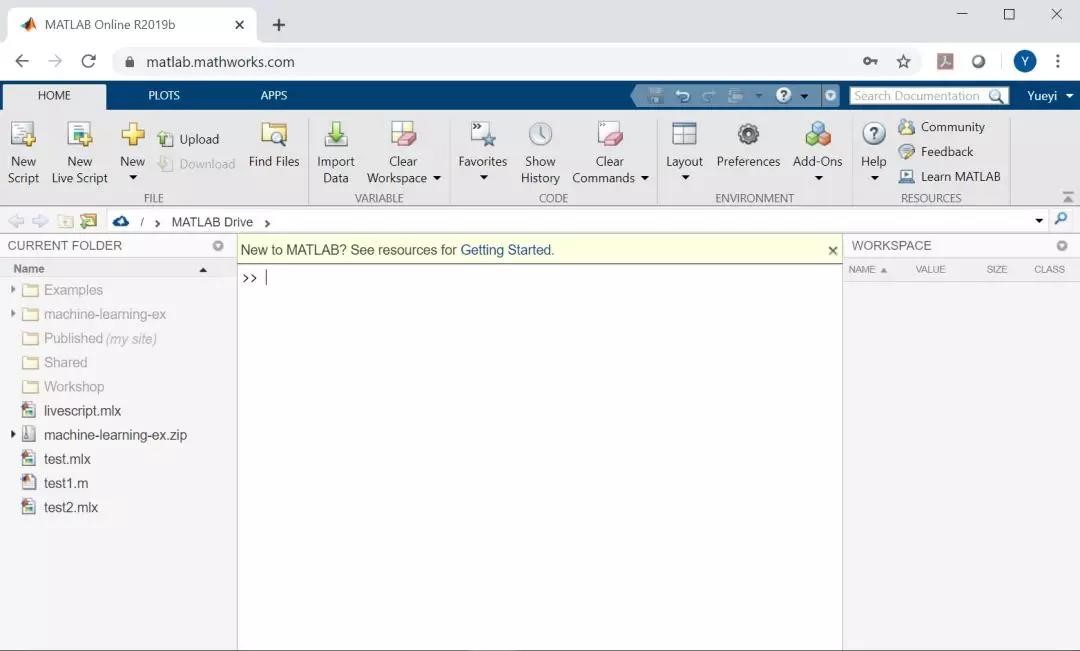This screenshot has height=651, width=1080.
Task: Open Chrome three-dot menu
Action: tap(1057, 61)
